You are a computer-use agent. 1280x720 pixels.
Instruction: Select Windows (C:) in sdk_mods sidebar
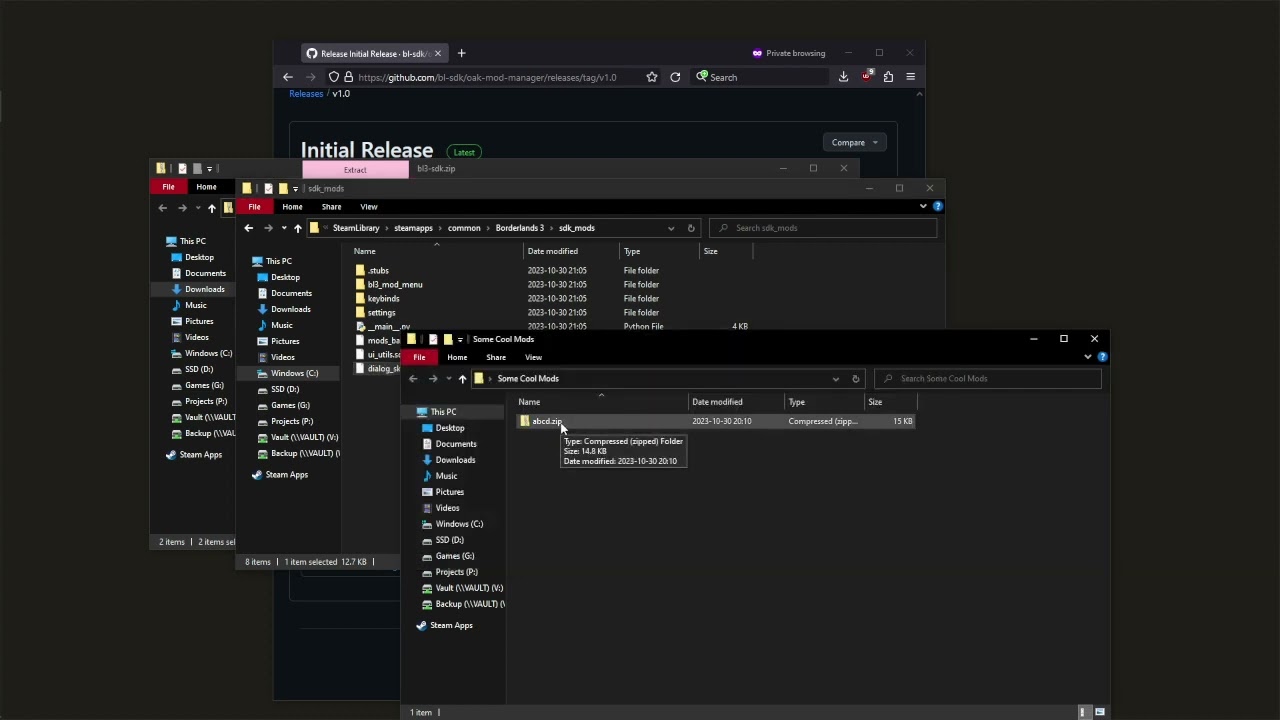[294, 373]
